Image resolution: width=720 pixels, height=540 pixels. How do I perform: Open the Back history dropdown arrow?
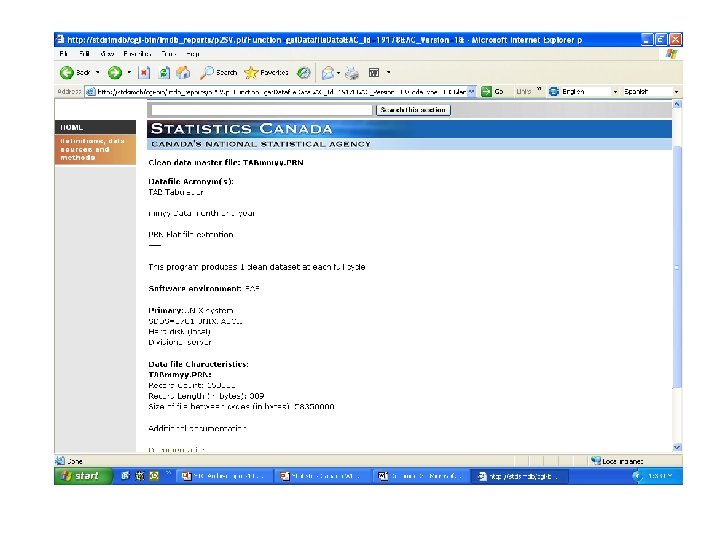(x=97, y=73)
